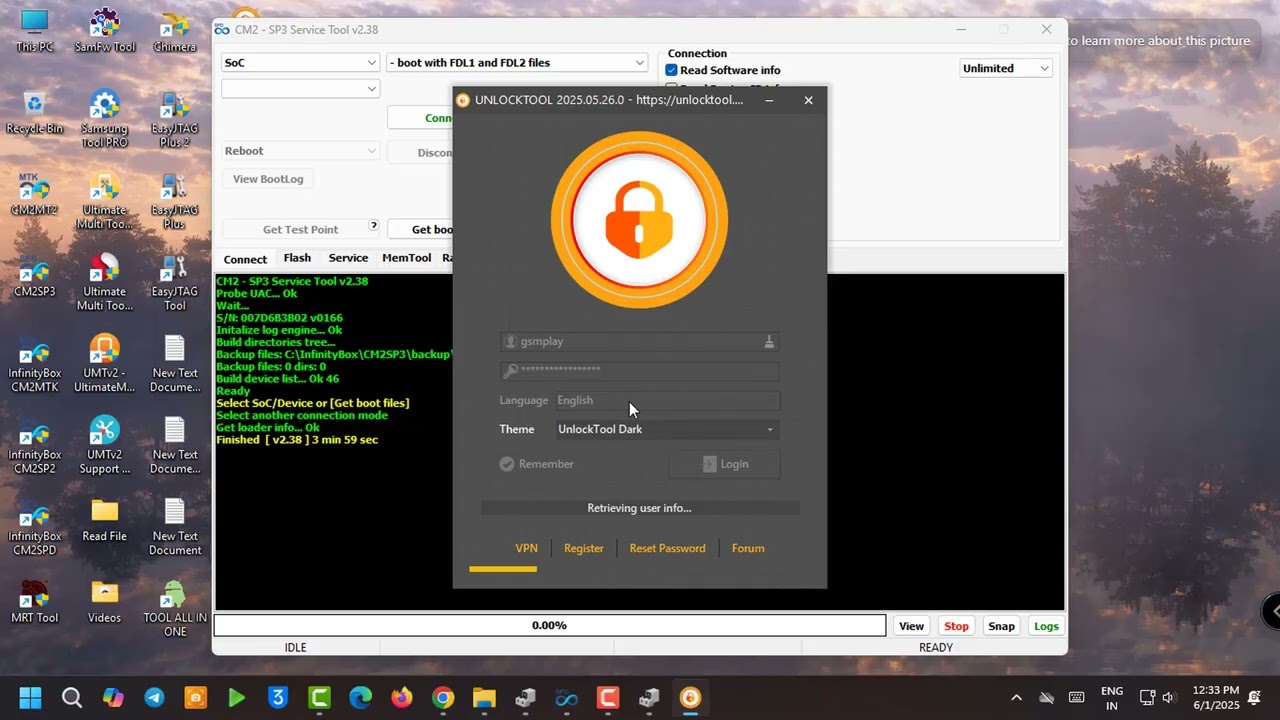The height and width of the screenshot is (720, 1280).
Task: Expand boot with FDL1 and FDL2 dropdown
Action: (517, 62)
